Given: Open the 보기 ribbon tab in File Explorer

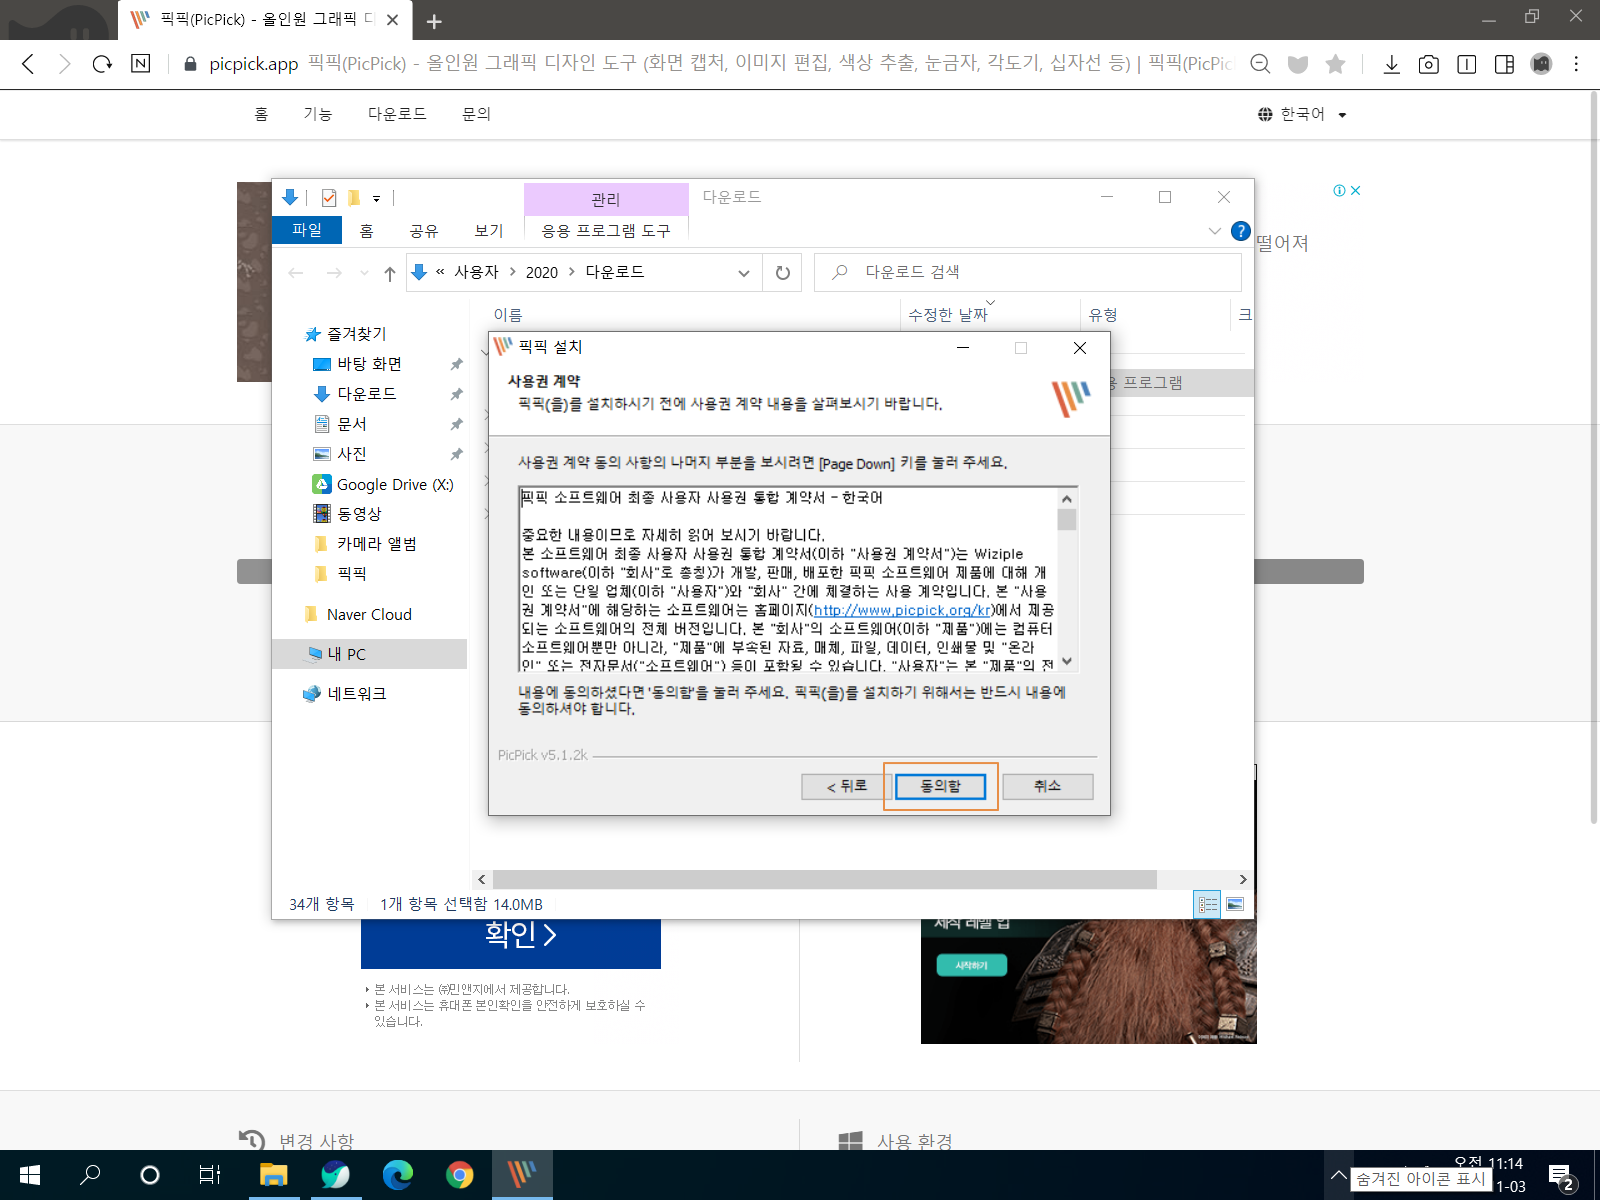Looking at the screenshot, I should (489, 231).
